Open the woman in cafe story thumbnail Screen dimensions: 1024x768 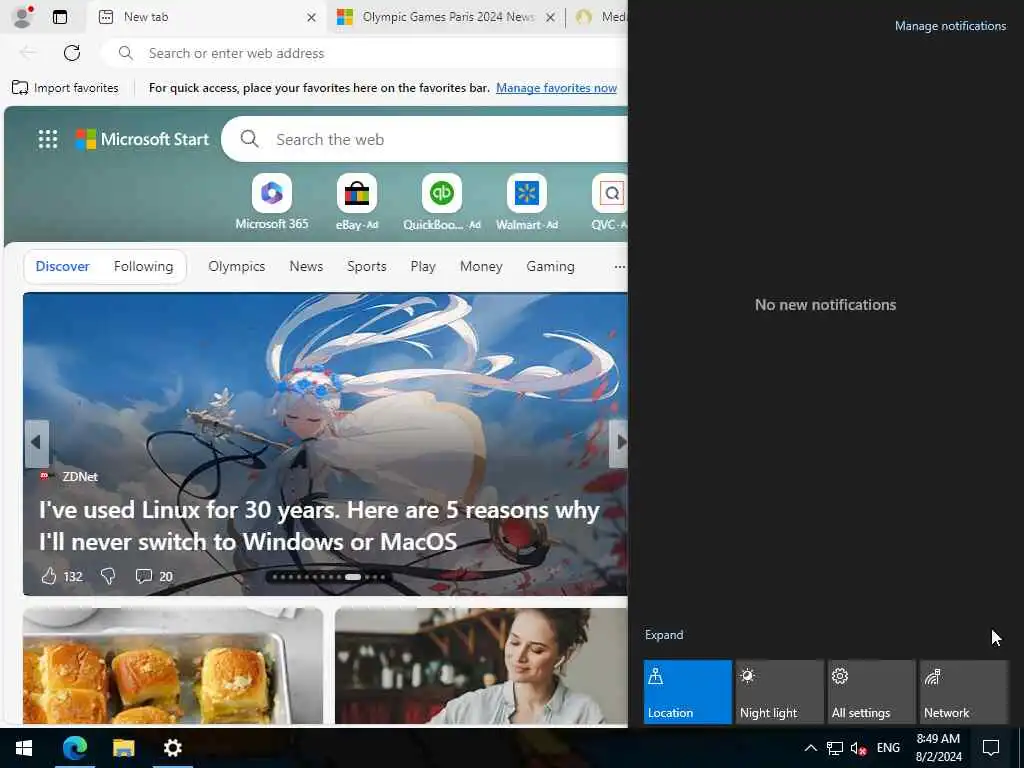point(481,666)
